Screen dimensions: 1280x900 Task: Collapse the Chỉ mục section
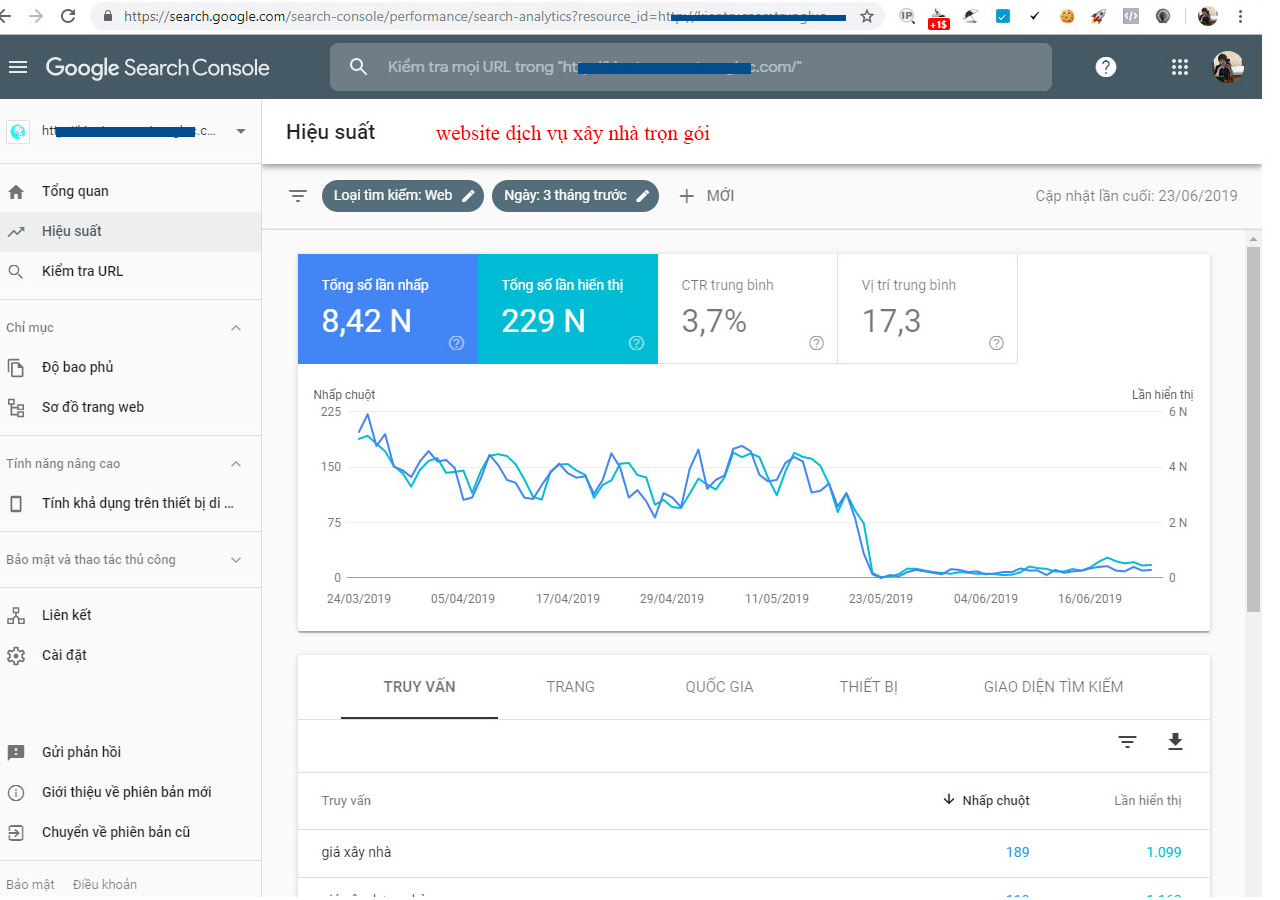(x=236, y=328)
